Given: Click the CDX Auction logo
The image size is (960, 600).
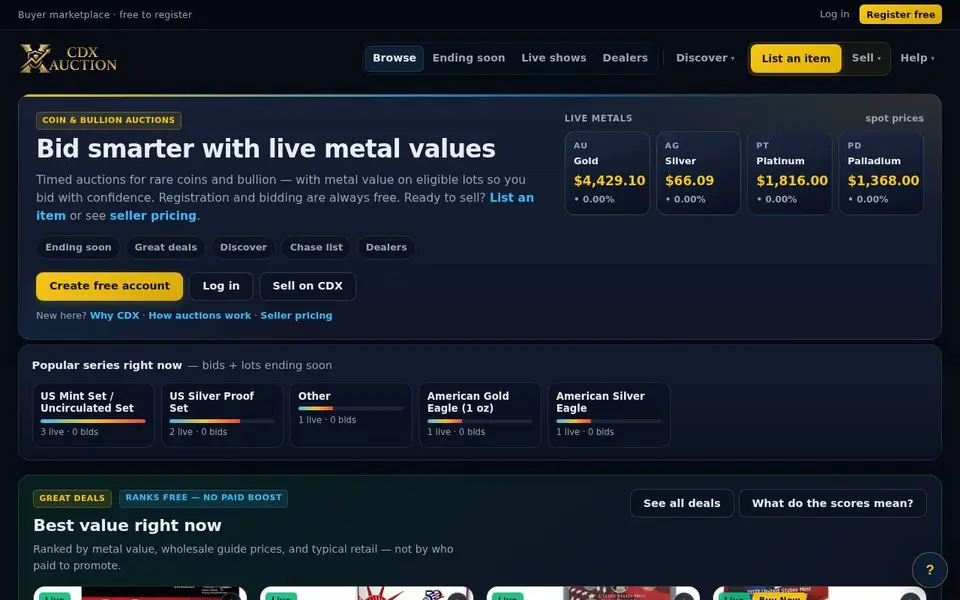Looking at the screenshot, I should click(68, 58).
